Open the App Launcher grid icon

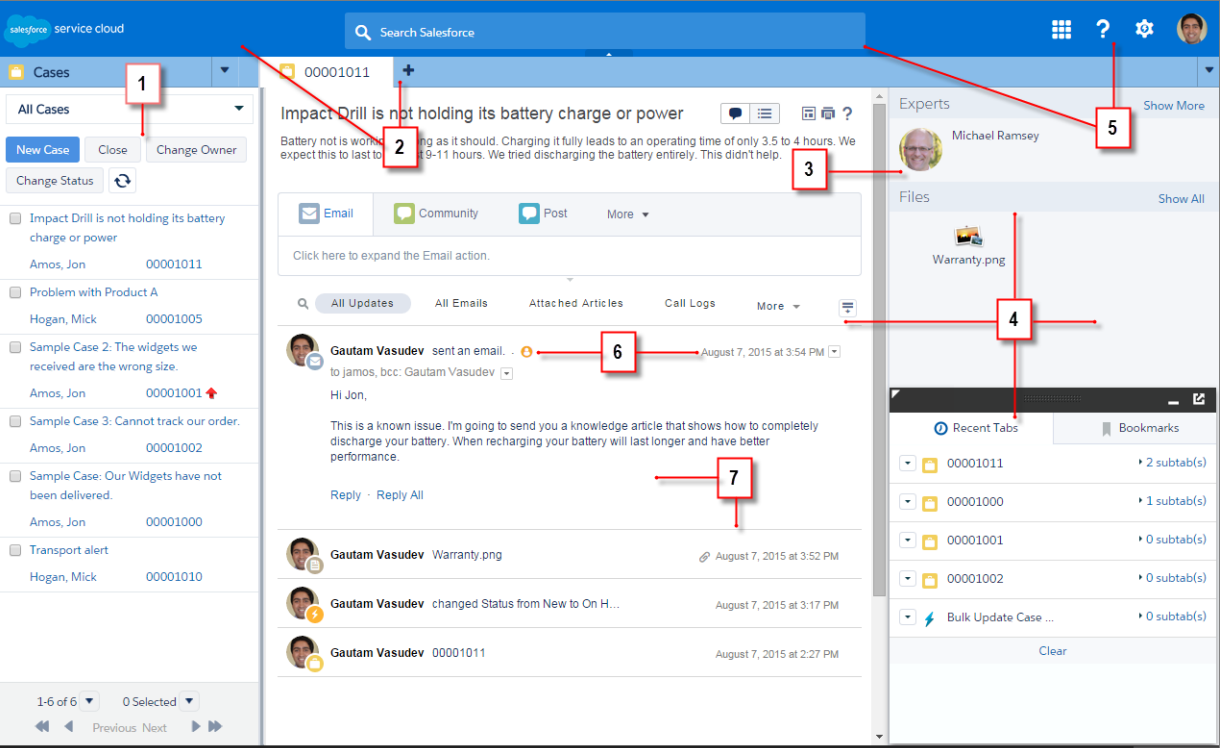pos(1061,30)
